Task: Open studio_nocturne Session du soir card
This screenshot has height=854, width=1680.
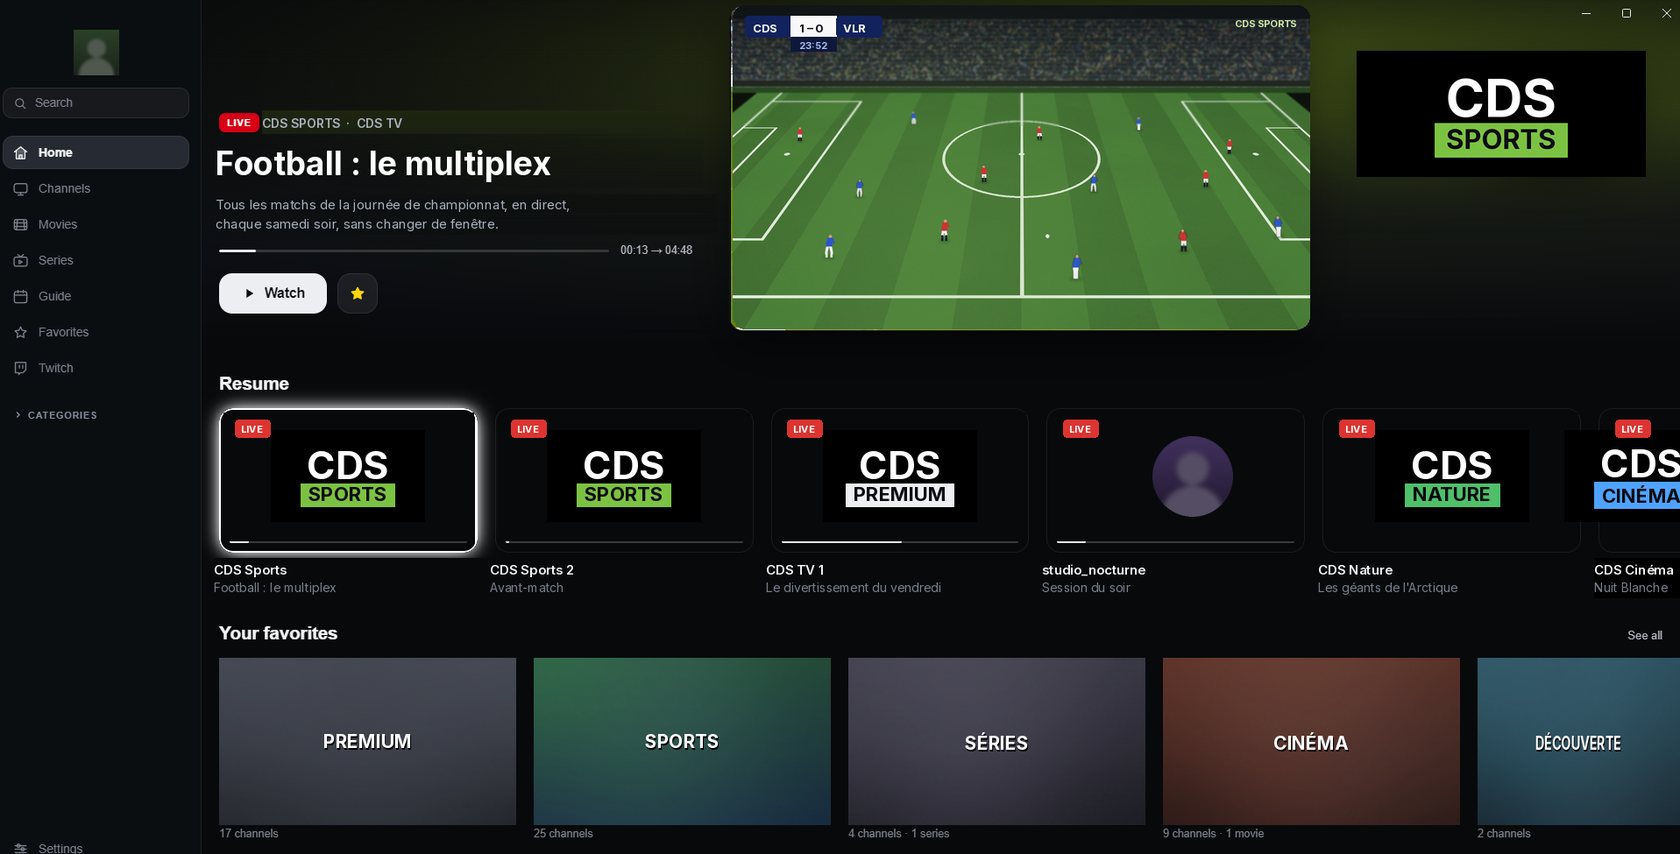Action: point(1176,480)
